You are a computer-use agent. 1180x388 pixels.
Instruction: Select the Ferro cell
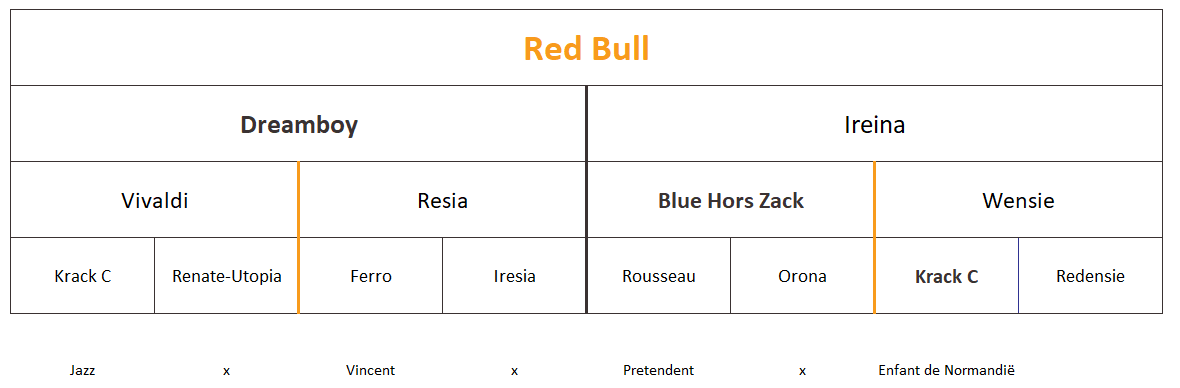coord(371,276)
